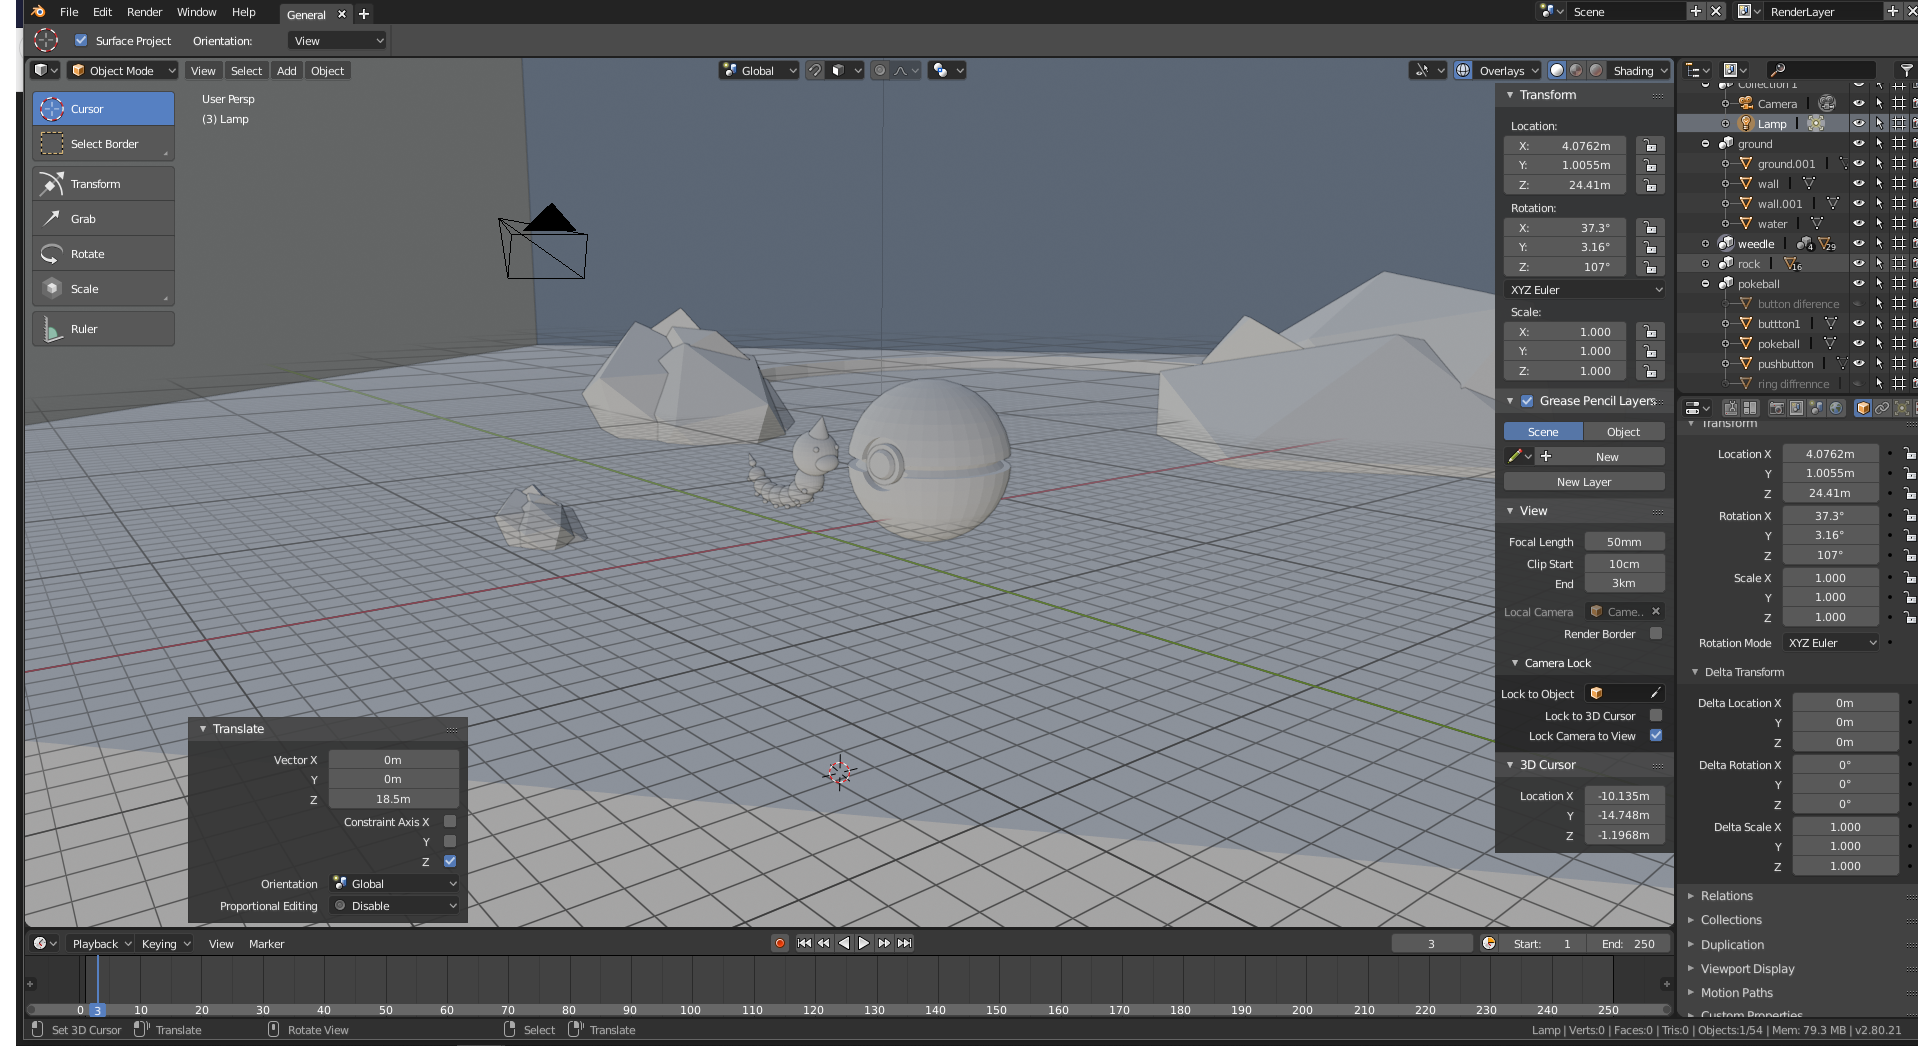This screenshot has height=1047, width=1918.
Task: Uncheck Constraint Axis Z checkbox
Action: pyautogui.click(x=450, y=861)
